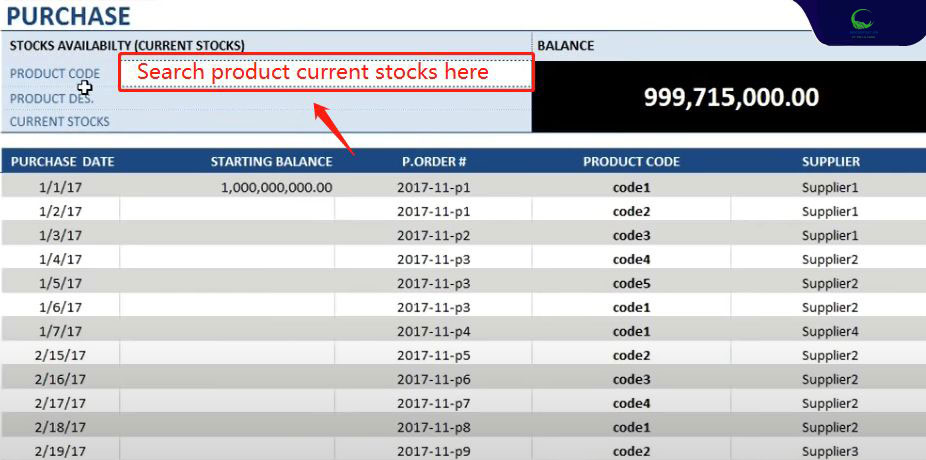Click the 1/1/17 purchase date cell
The height and width of the screenshot is (460, 926).
[60, 187]
